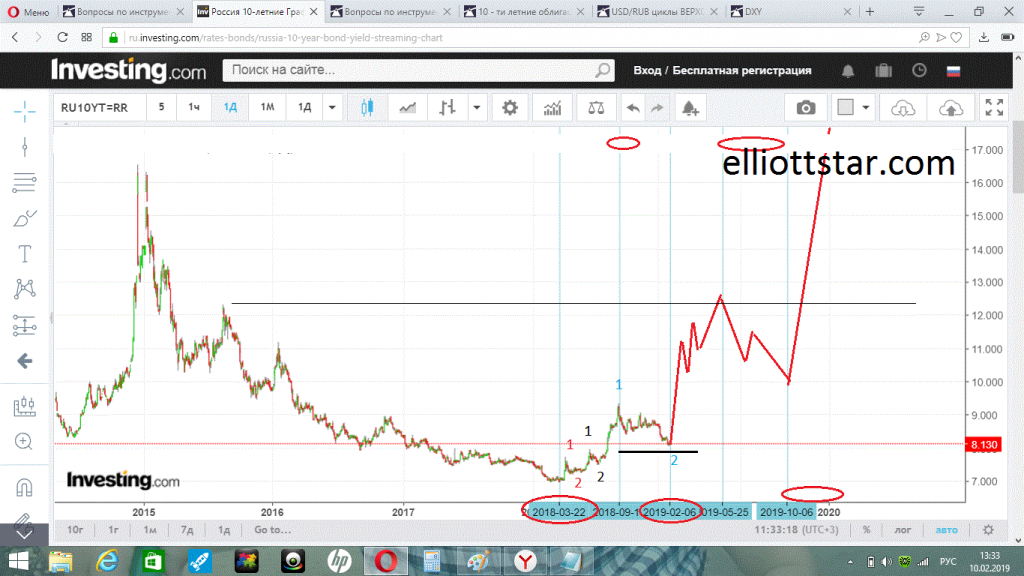
Task: Click Вход login link
Action: point(647,71)
